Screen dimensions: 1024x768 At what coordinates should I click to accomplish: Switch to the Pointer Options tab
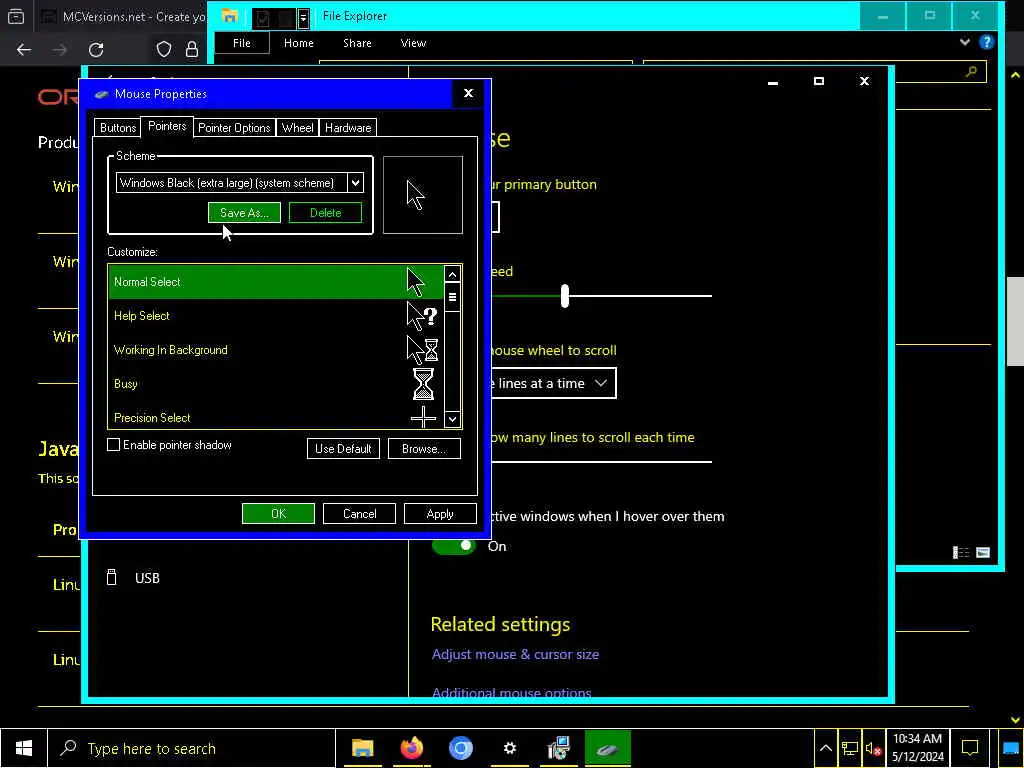point(234,128)
